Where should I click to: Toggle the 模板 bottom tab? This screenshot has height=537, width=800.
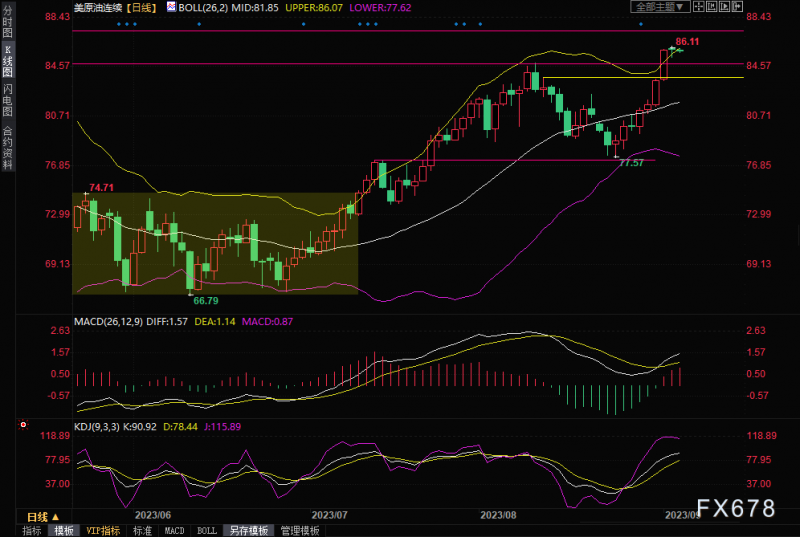tap(64, 531)
